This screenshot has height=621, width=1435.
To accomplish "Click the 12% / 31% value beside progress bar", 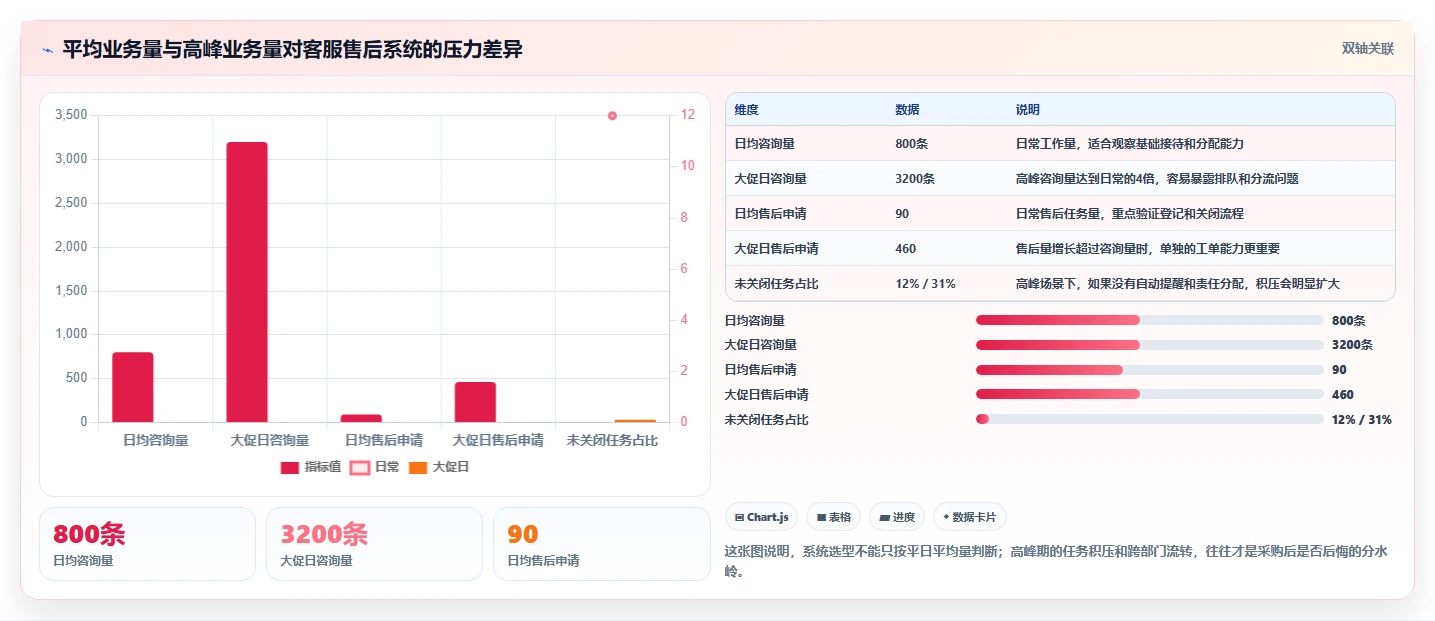I will pyautogui.click(x=1362, y=419).
